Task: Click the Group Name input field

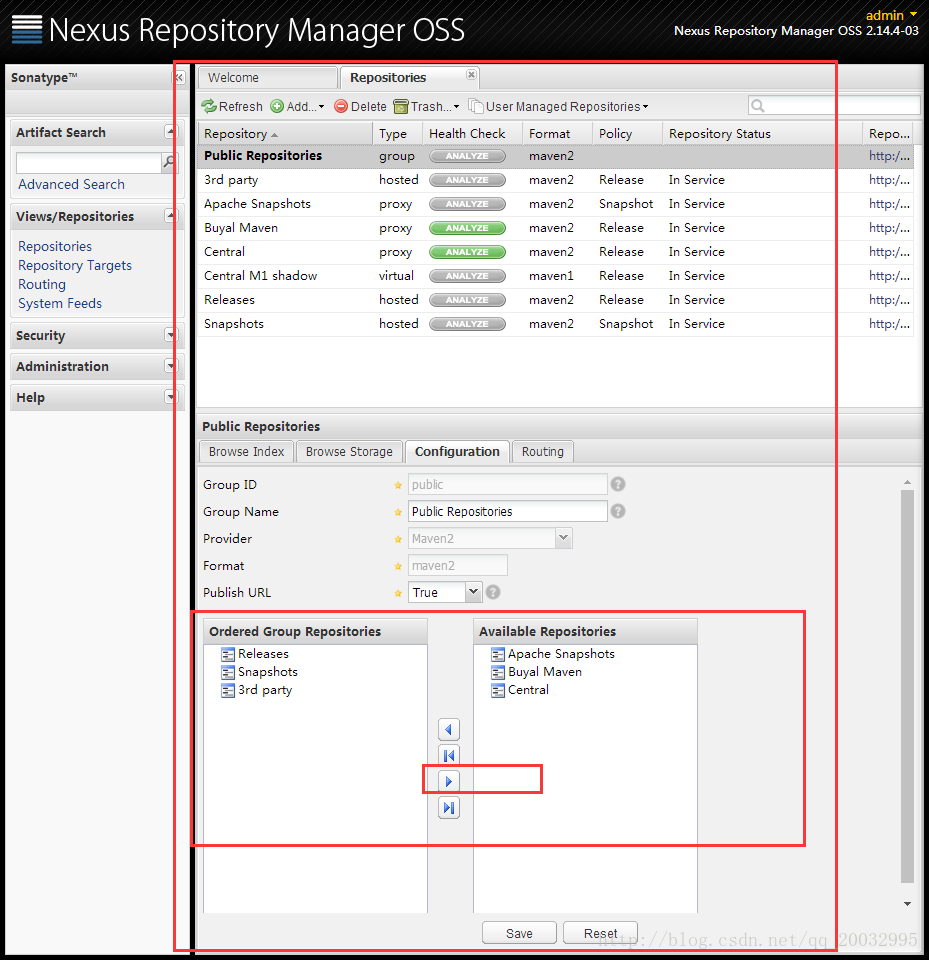Action: coord(508,511)
